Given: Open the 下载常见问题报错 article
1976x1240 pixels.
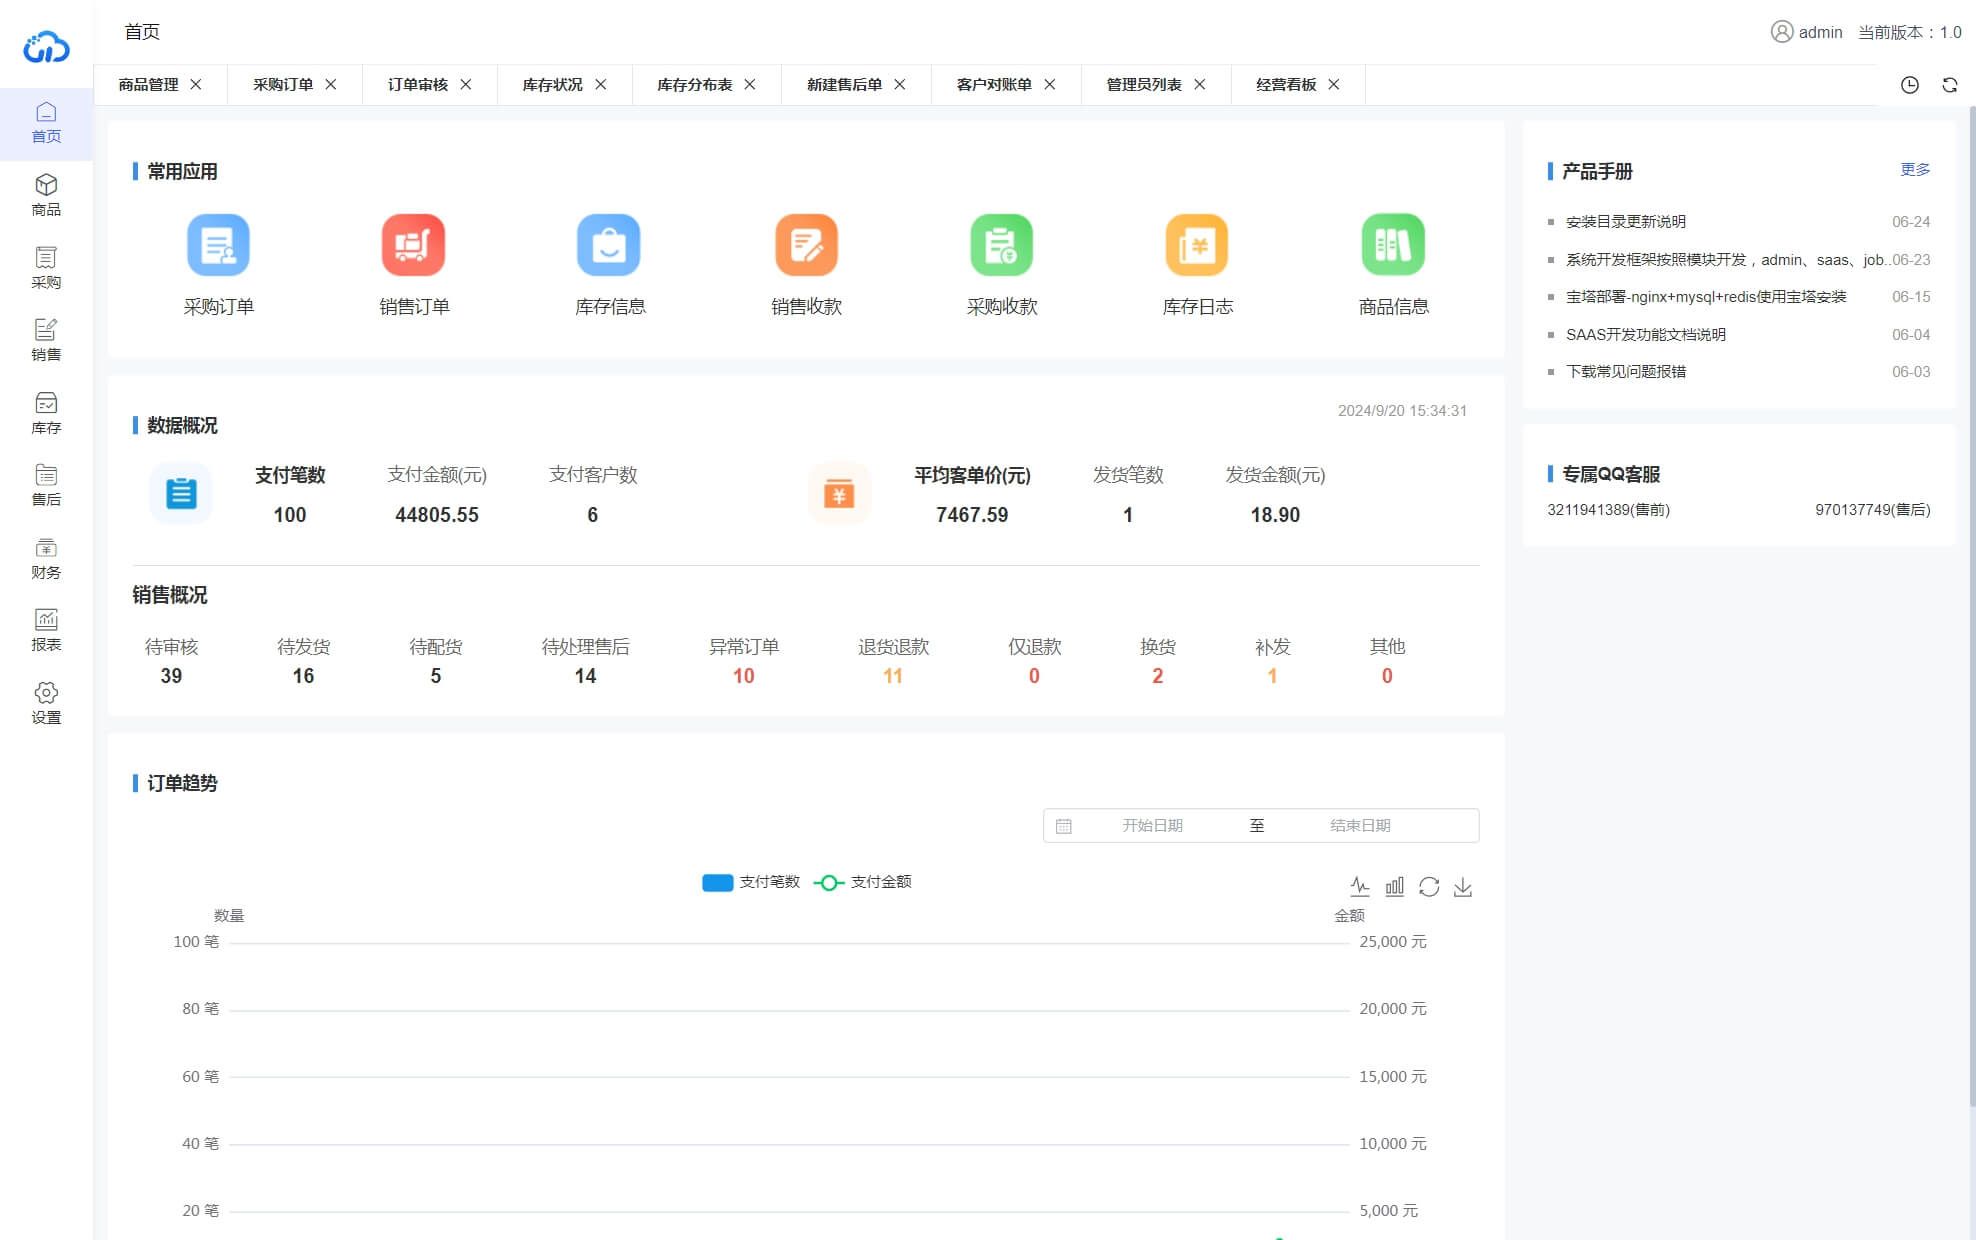Looking at the screenshot, I should point(1626,372).
